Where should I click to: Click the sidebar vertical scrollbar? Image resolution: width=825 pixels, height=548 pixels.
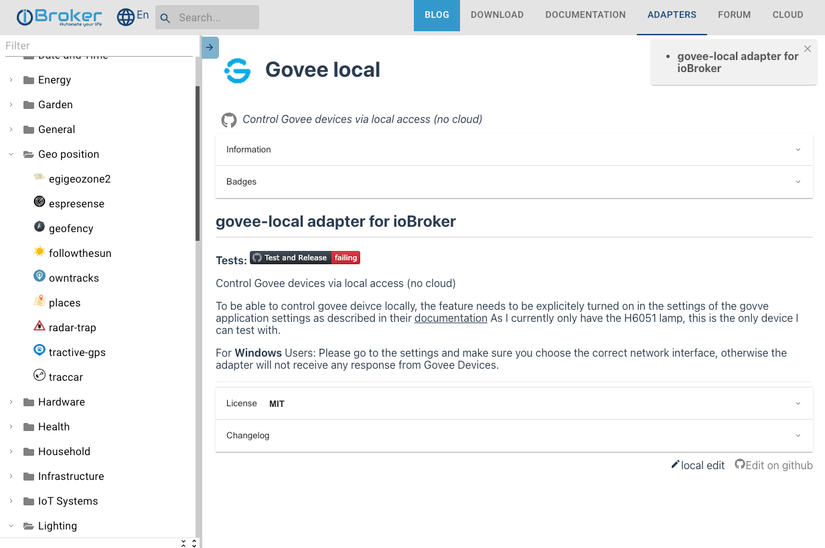pyautogui.click(x=198, y=163)
